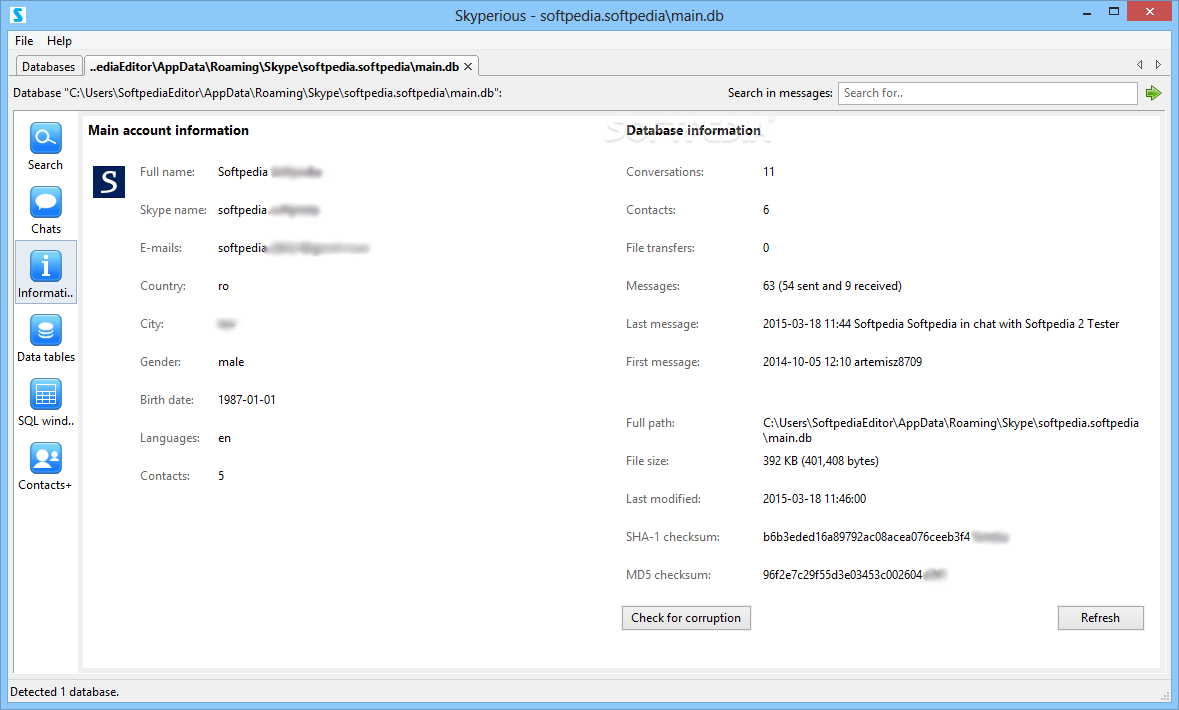Click the green search arrow button
Viewport: 1179px width, 710px height.
coord(1153,93)
